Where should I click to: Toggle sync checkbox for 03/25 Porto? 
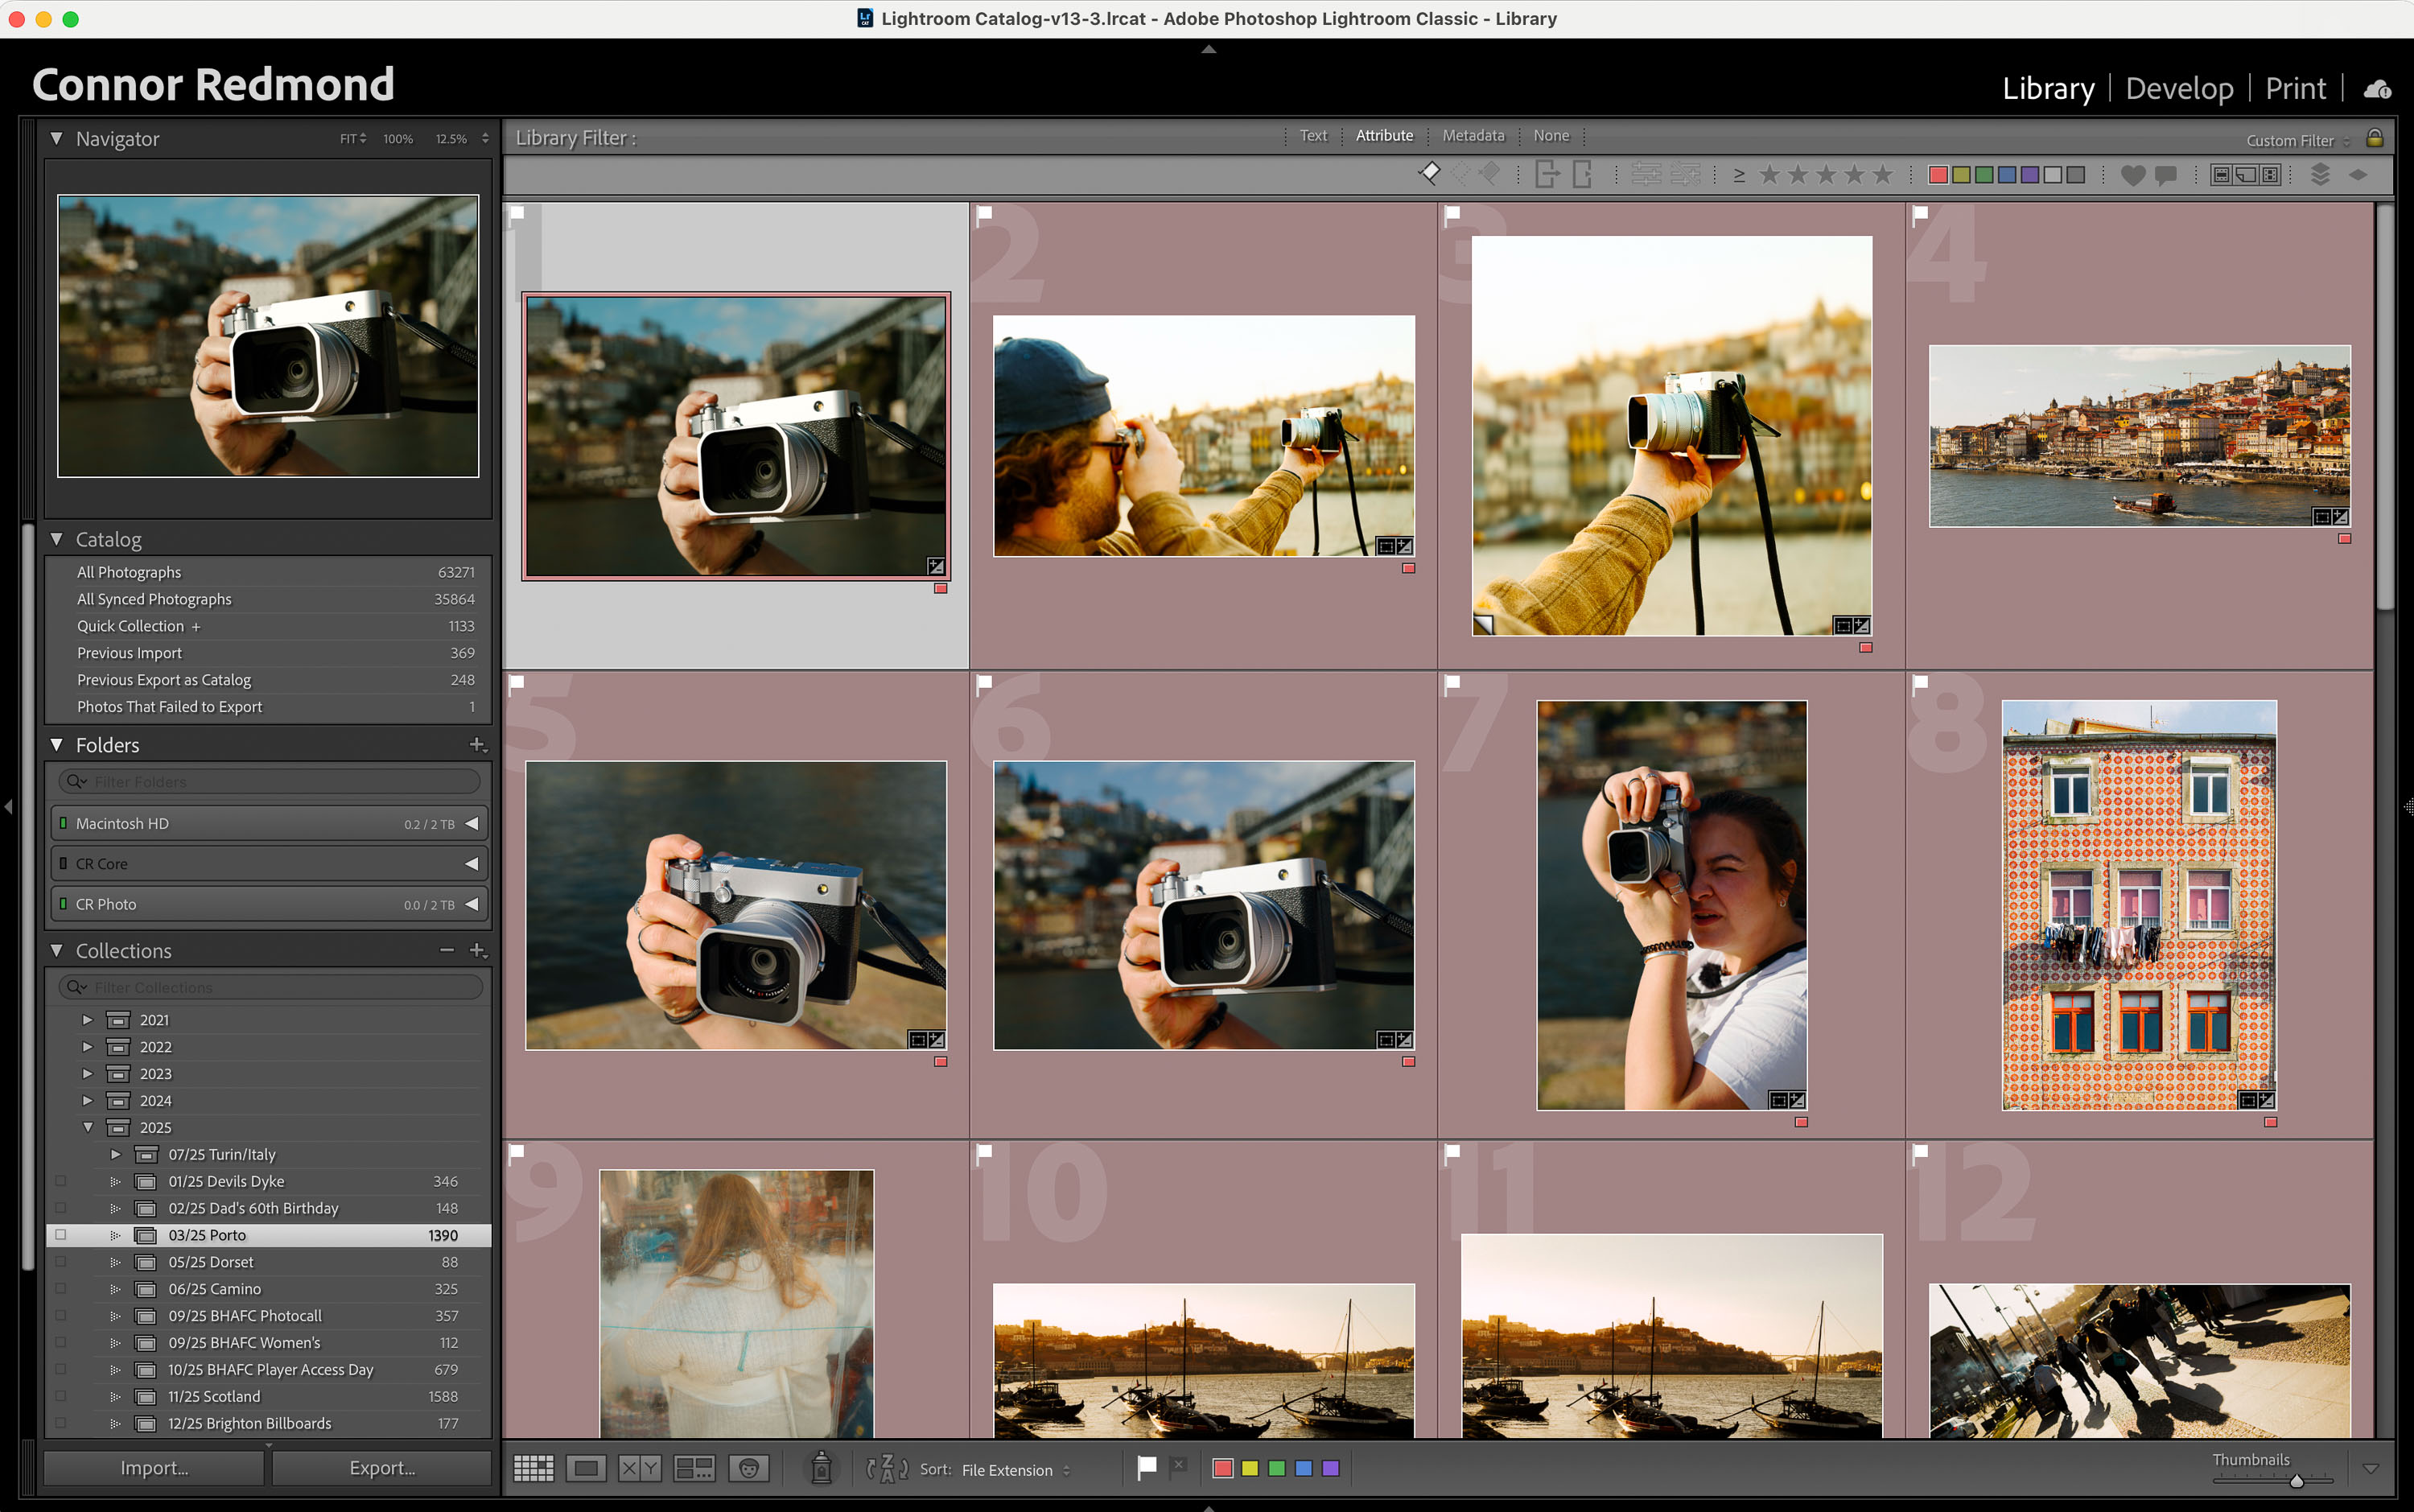(61, 1235)
